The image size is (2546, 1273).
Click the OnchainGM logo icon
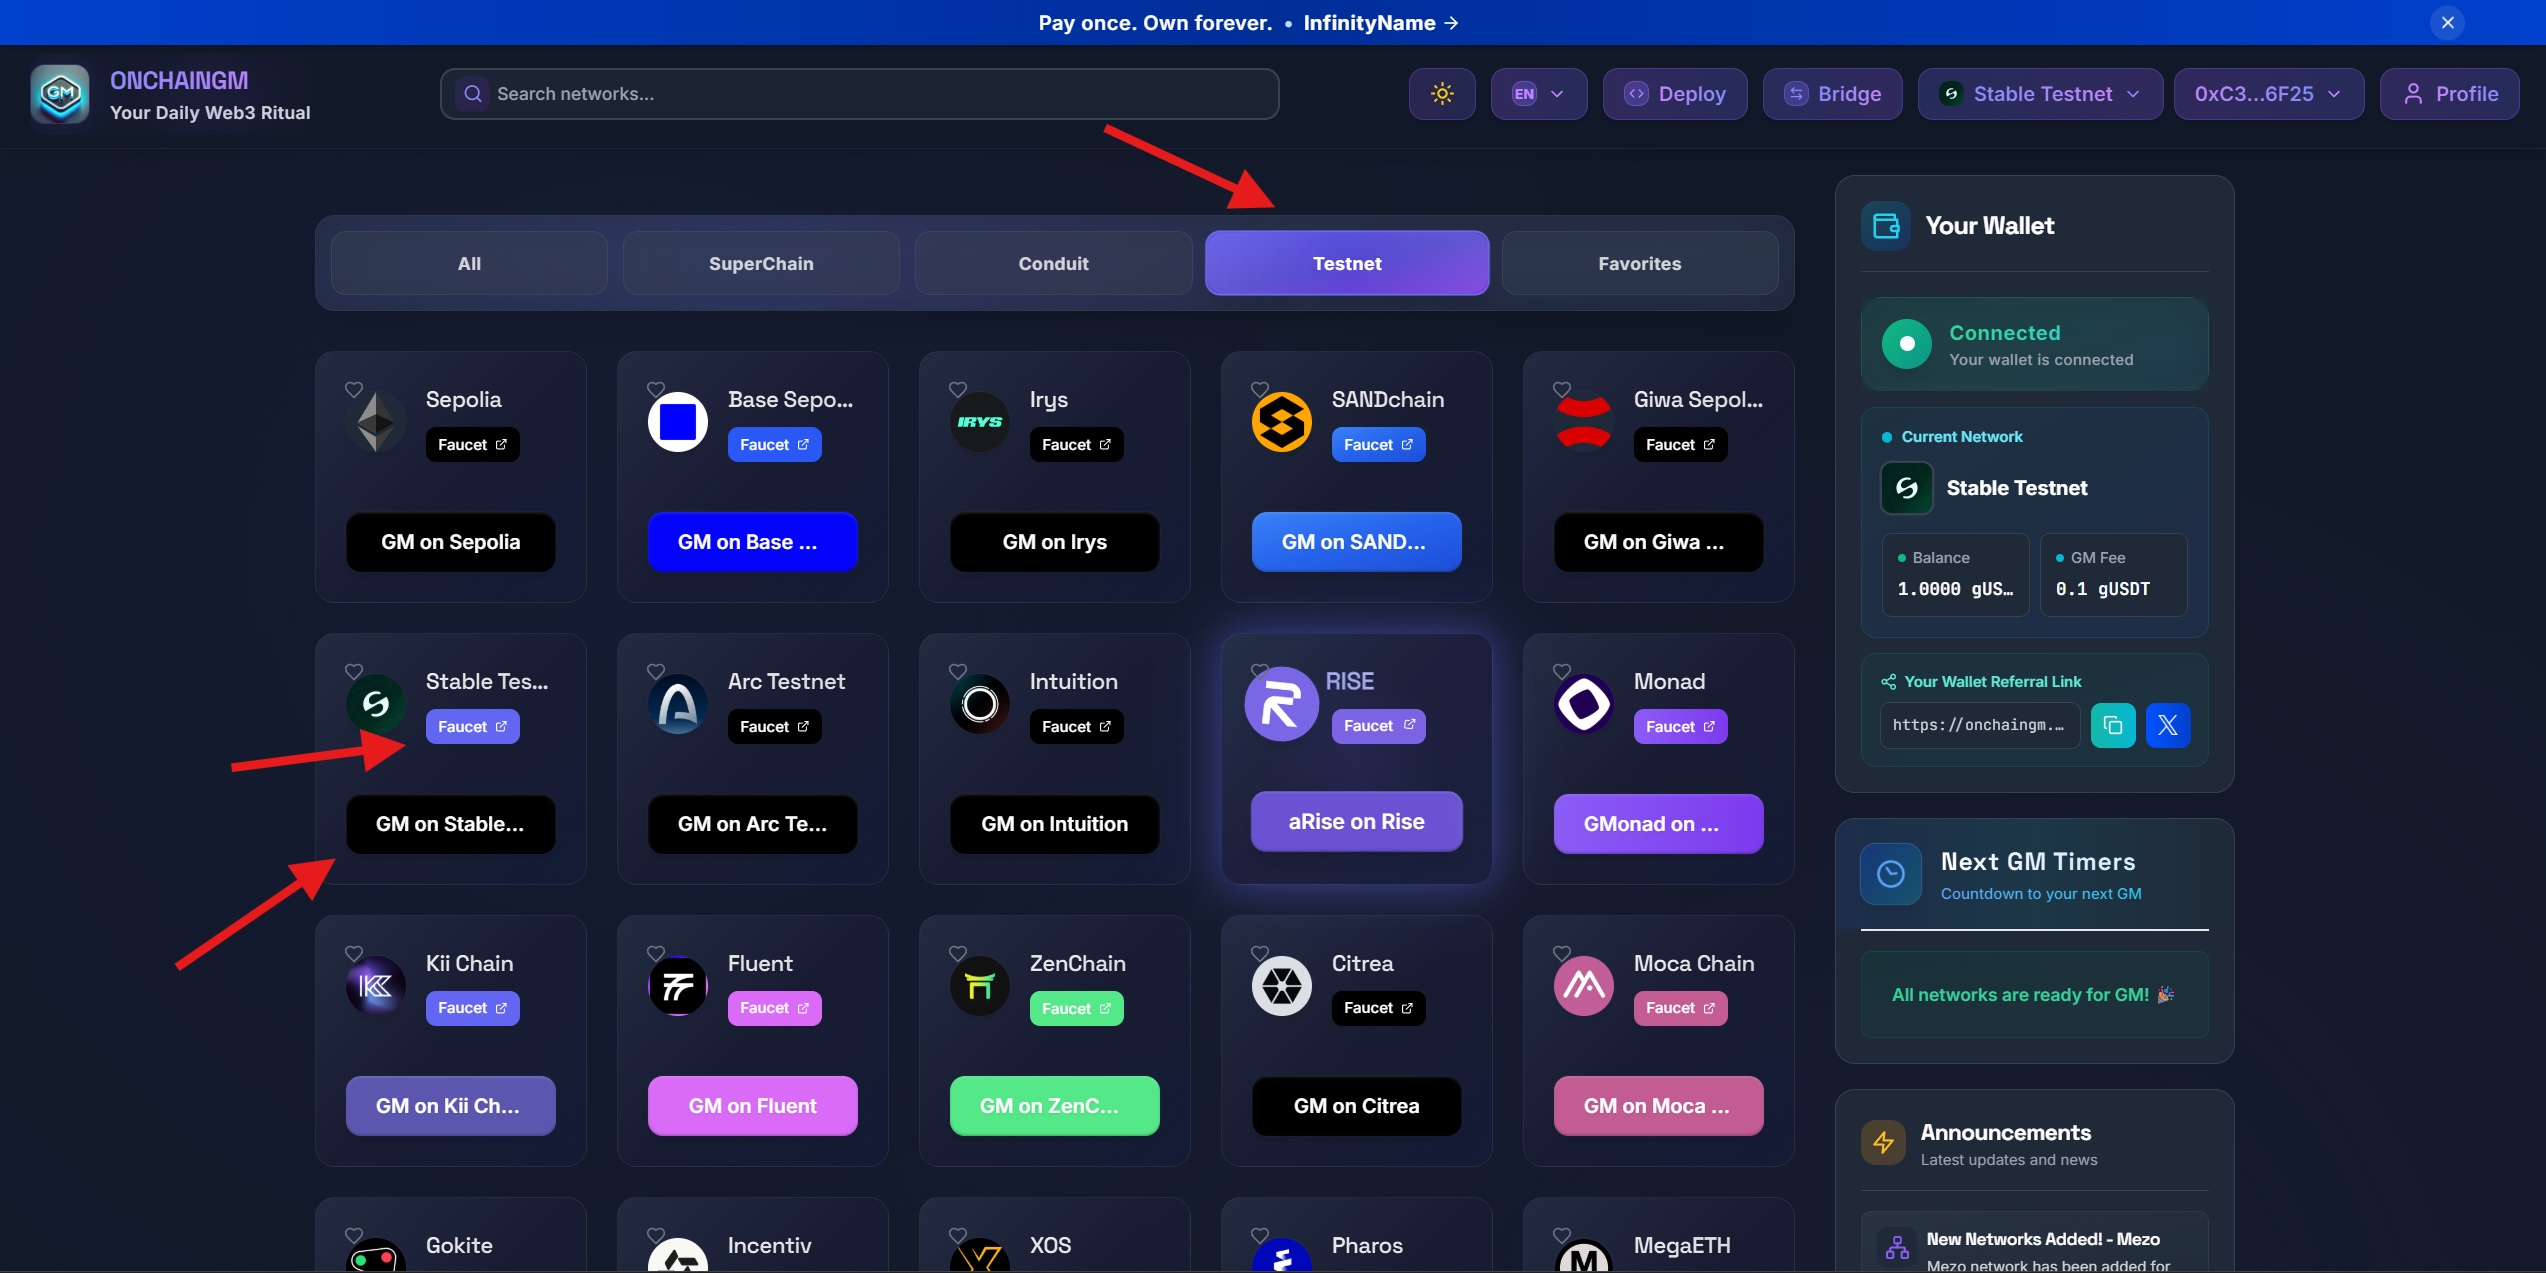point(60,94)
